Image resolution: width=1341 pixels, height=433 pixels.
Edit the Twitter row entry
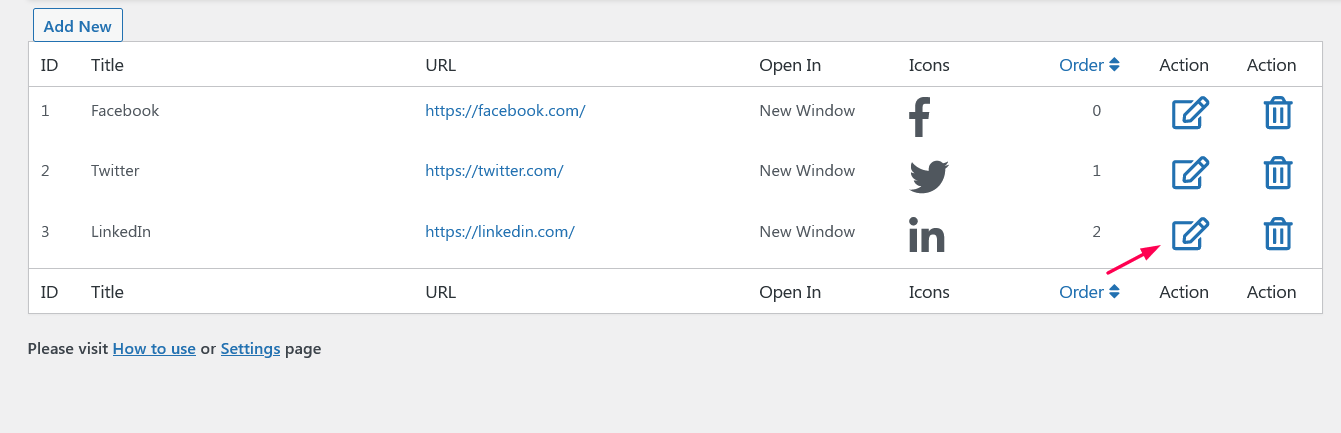(x=1191, y=173)
